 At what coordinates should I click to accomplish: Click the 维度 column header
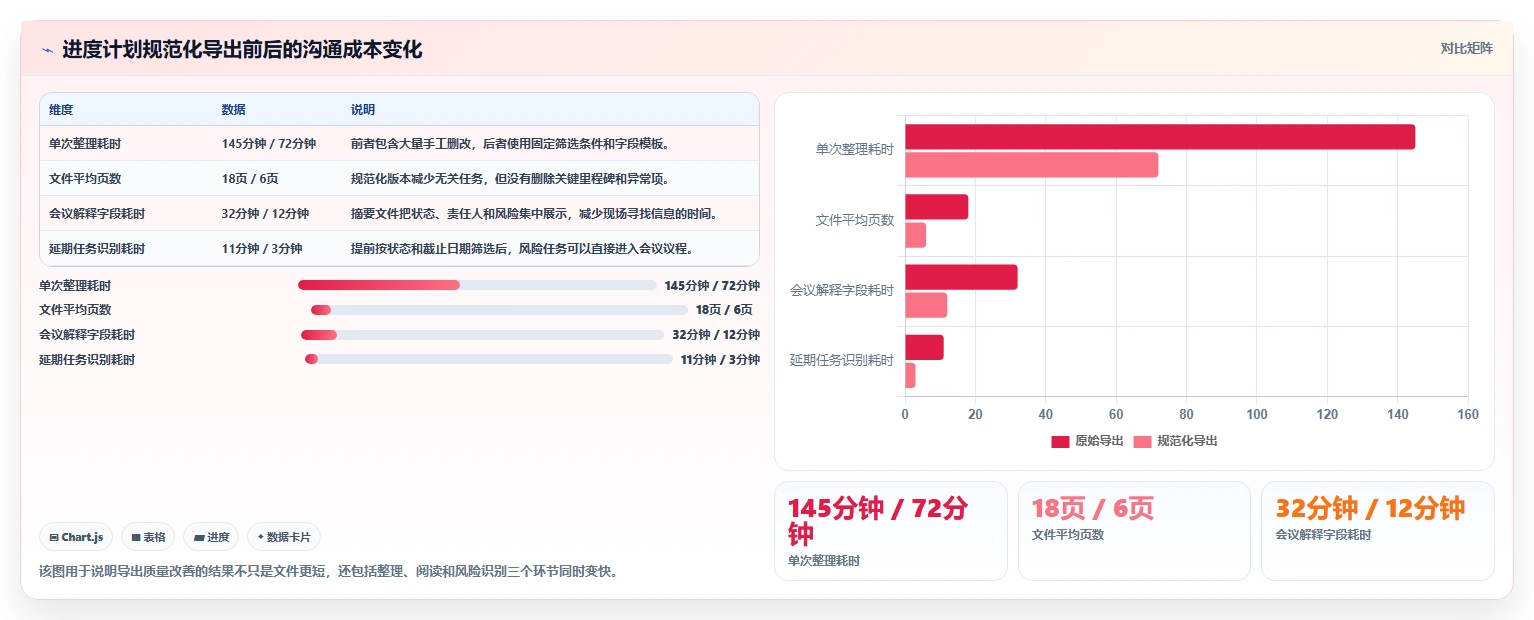61,110
